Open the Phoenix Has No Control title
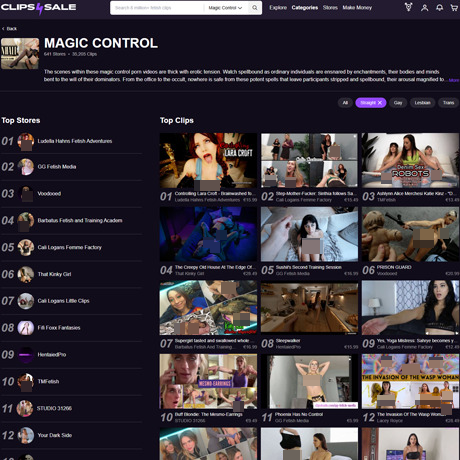The height and width of the screenshot is (460, 460). pyautogui.click(x=299, y=415)
